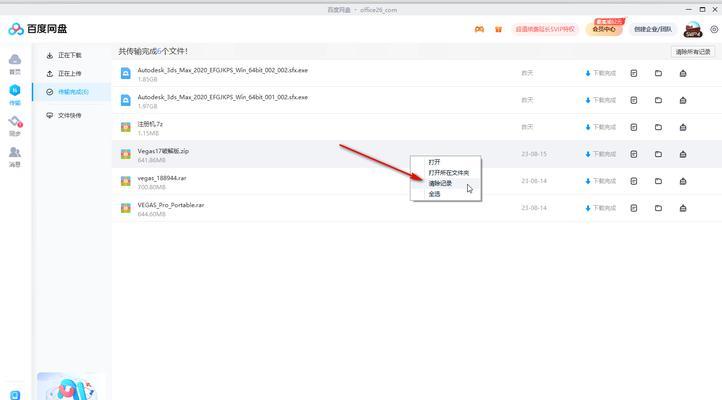Open file icon for Autodesk 002_002 row
Screen dimensions: 722x400
click(x=634, y=73)
